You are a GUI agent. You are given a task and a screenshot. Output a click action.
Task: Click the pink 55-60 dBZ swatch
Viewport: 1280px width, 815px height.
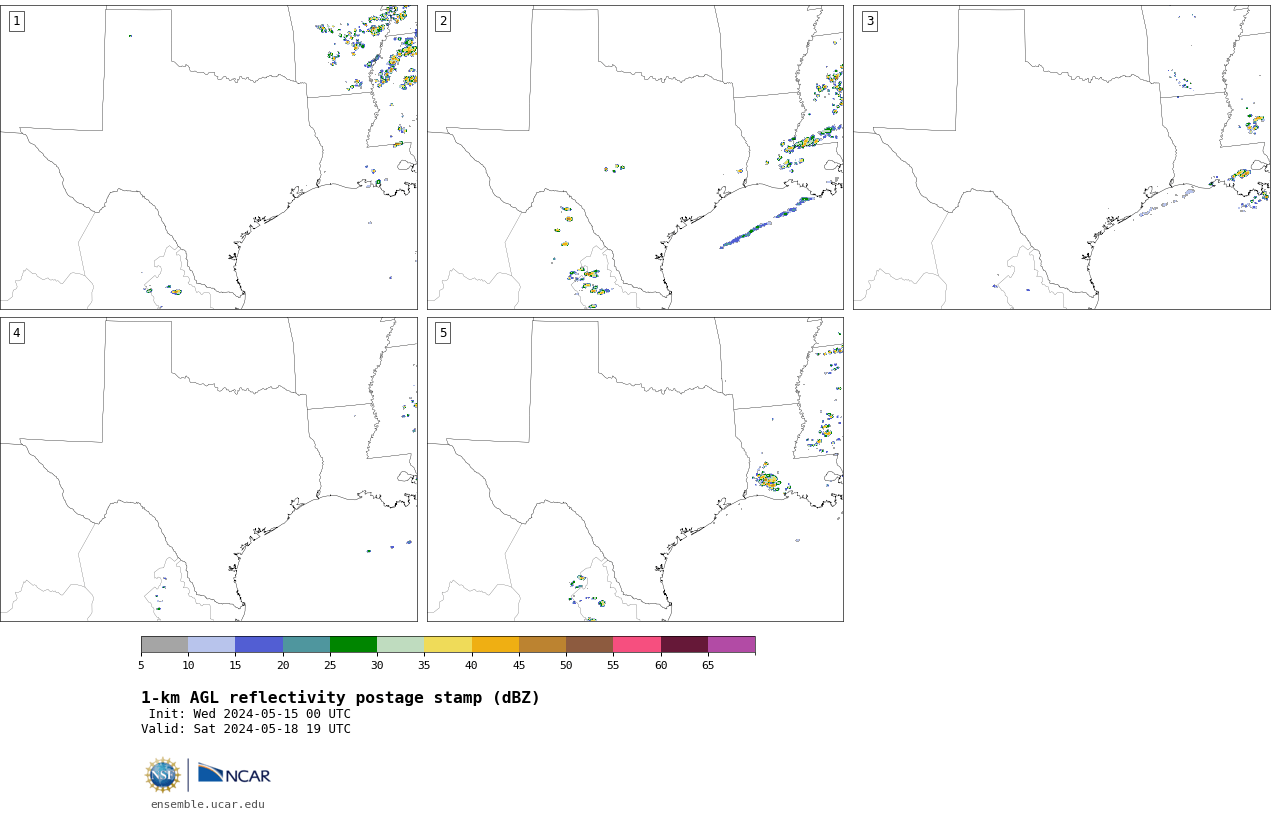tap(637, 644)
